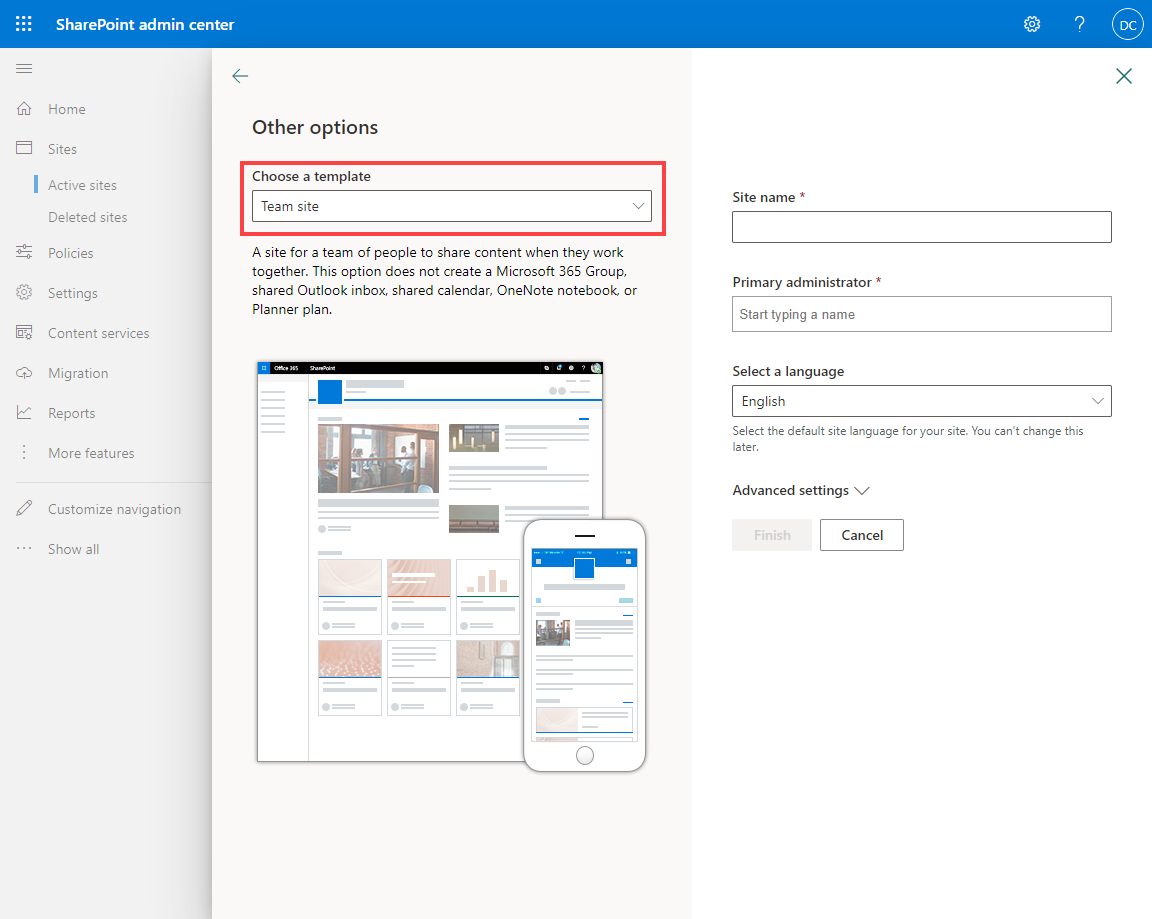Collapse the navigation hamburger menu

point(24,68)
